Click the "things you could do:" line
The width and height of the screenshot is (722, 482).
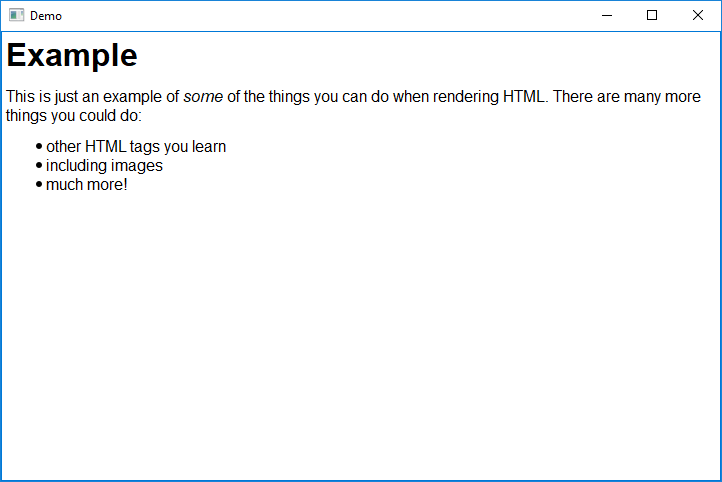(75, 115)
